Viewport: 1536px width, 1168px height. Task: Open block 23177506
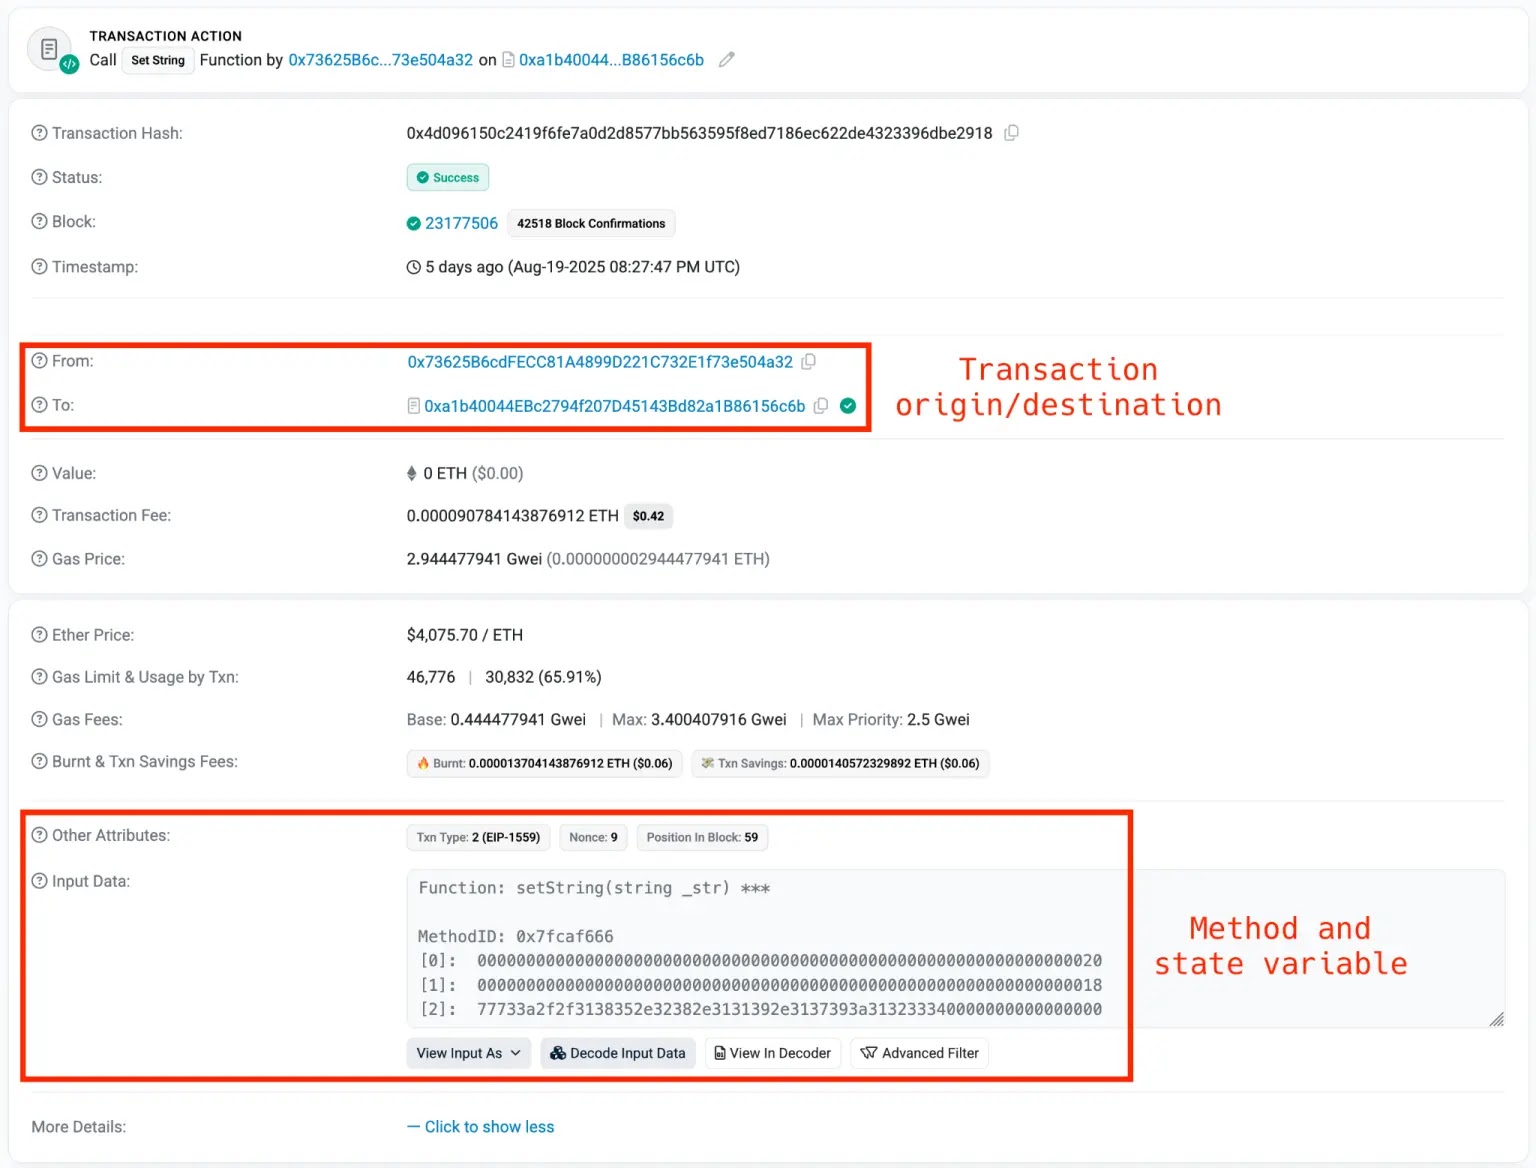point(461,223)
